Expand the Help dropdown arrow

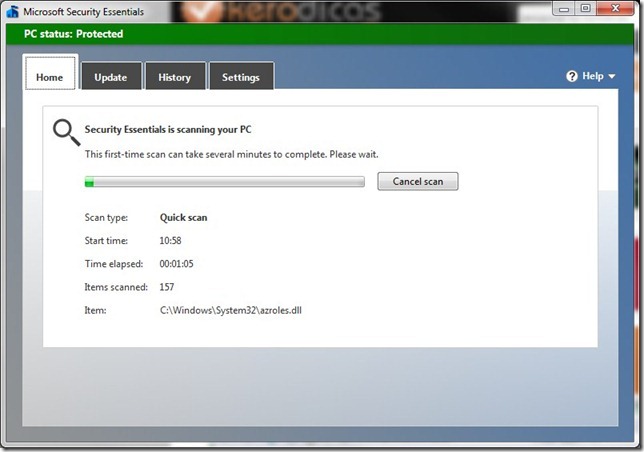pos(612,76)
